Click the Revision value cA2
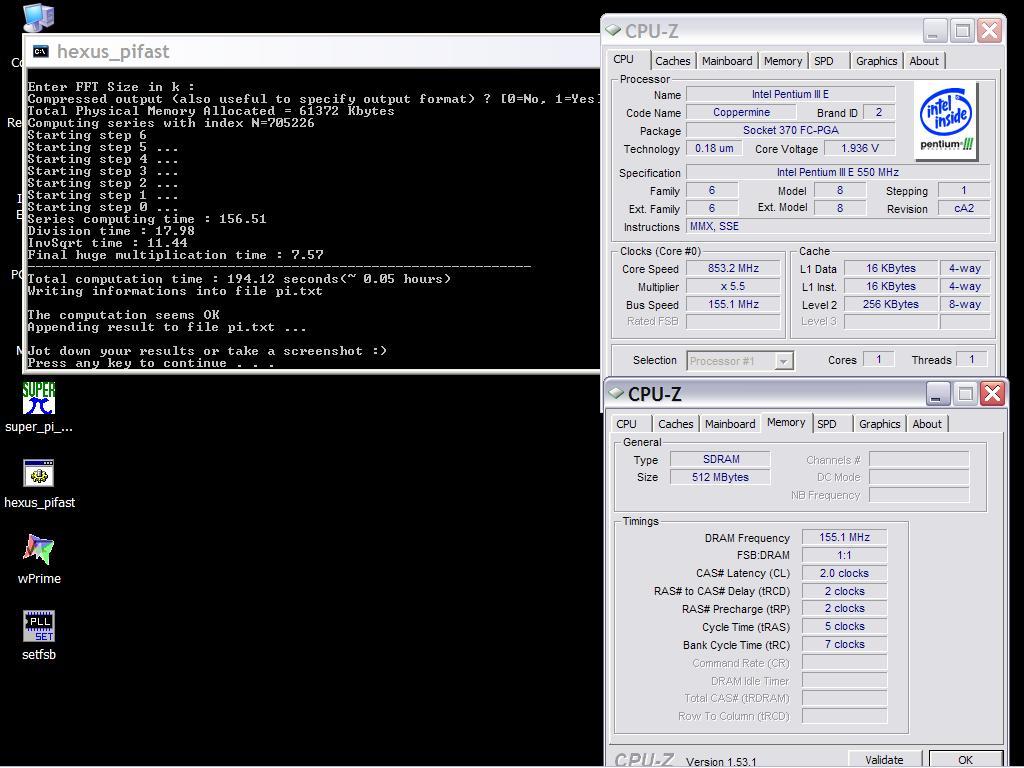 (x=964, y=208)
